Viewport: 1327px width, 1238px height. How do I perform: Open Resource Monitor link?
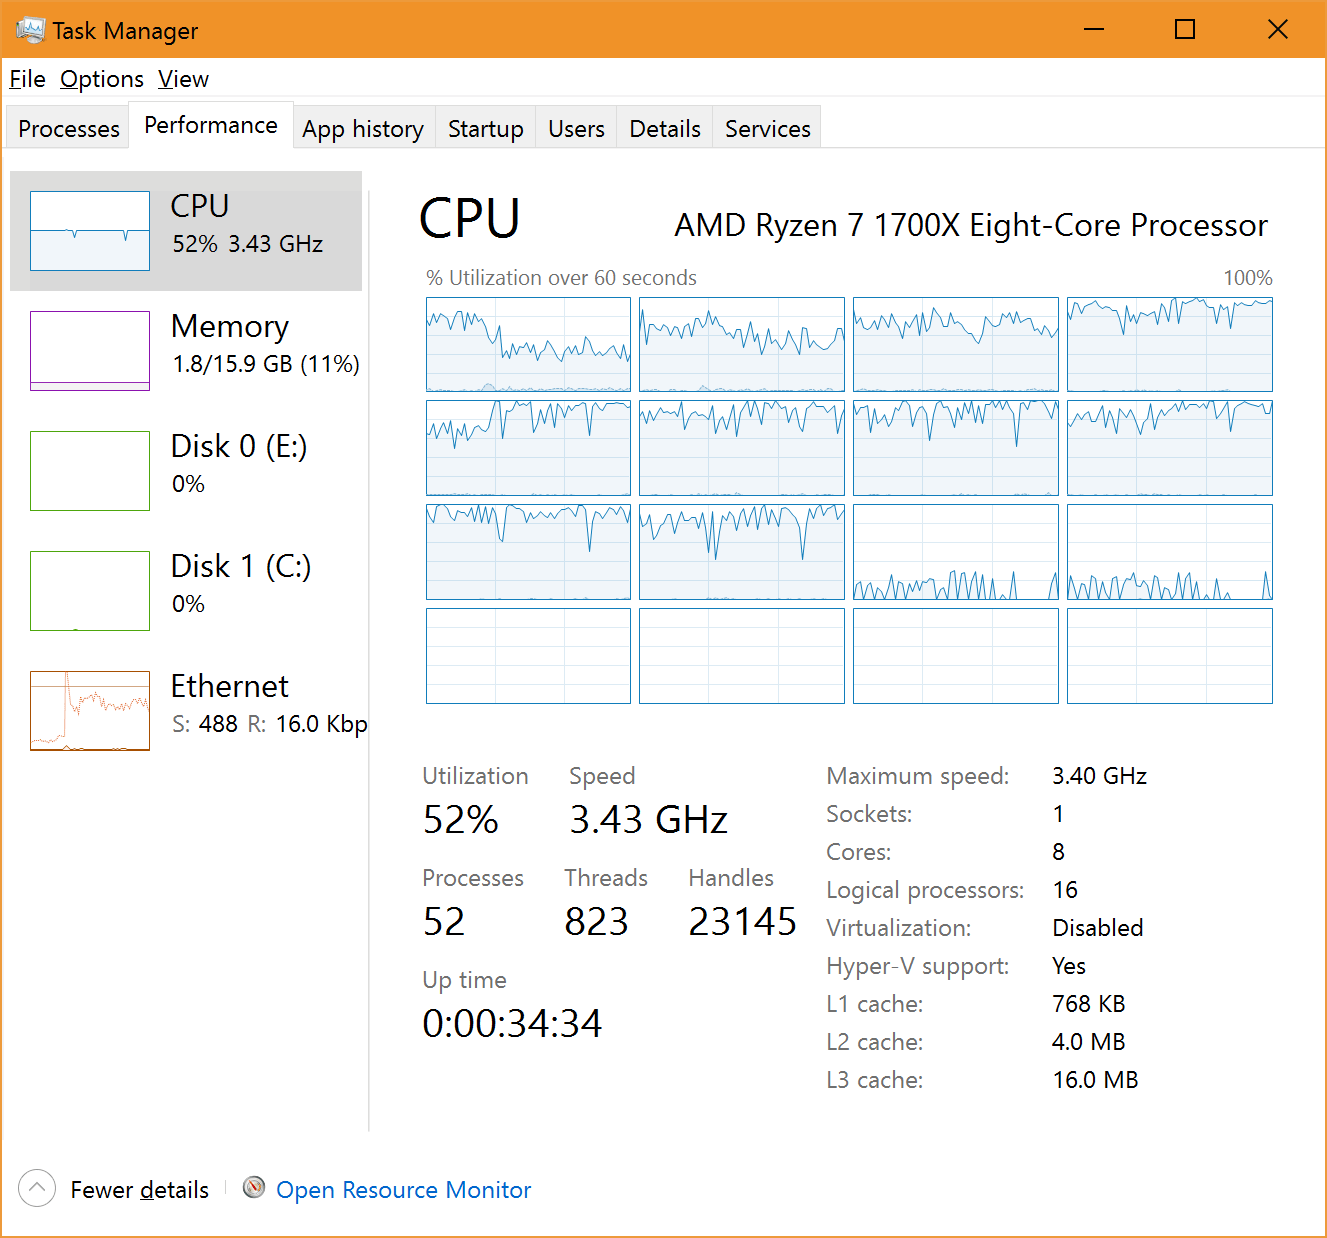pyautogui.click(x=404, y=1190)
